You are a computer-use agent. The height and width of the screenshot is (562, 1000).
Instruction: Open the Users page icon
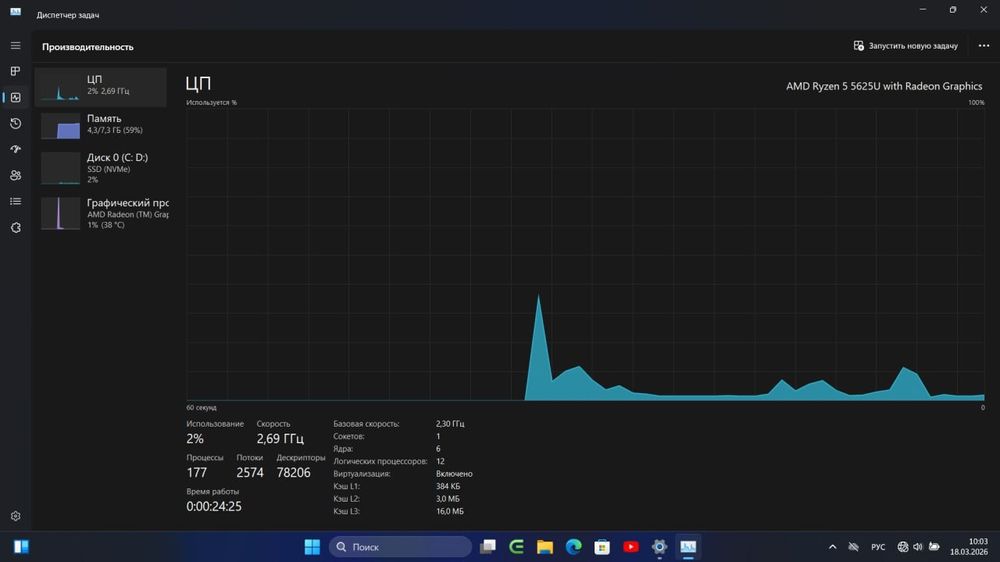point(15,175)
